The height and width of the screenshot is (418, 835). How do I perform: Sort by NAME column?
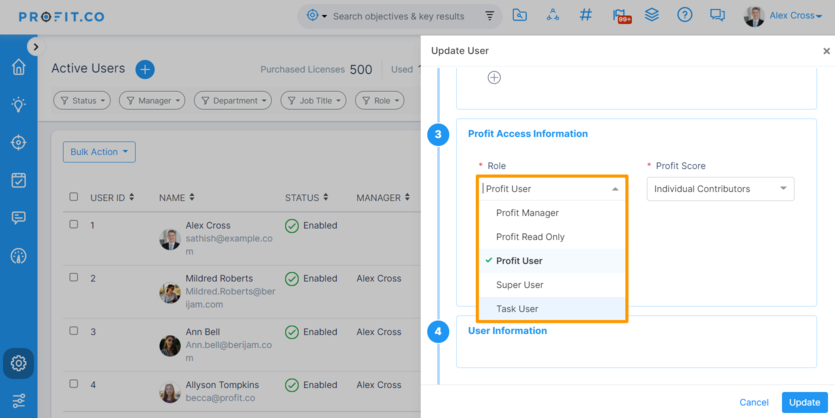point(177,198)
